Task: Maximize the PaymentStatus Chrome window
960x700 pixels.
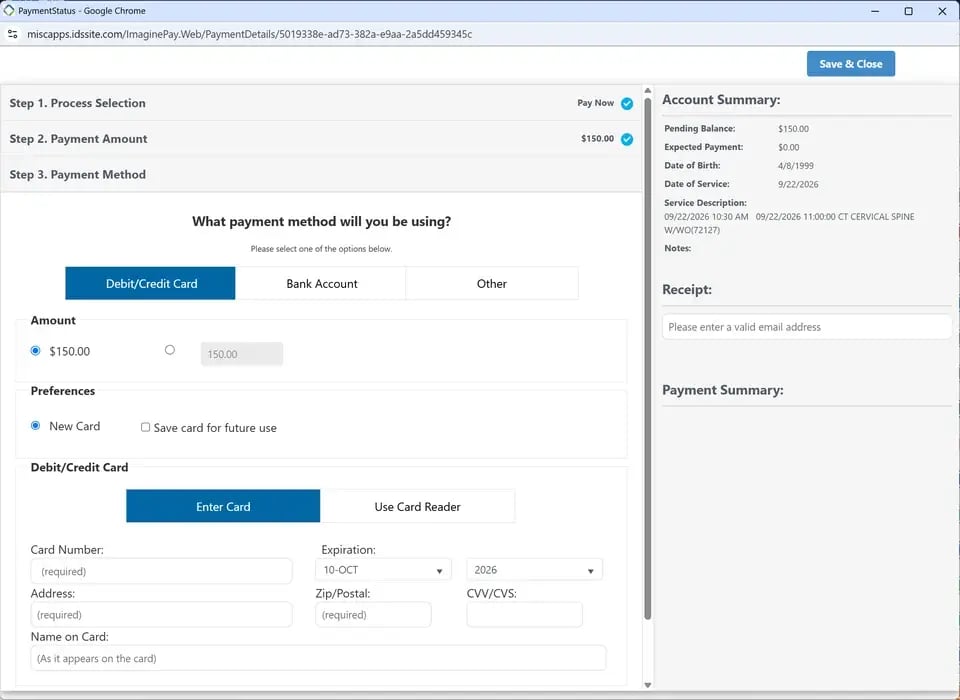Action: coord(909,11)
